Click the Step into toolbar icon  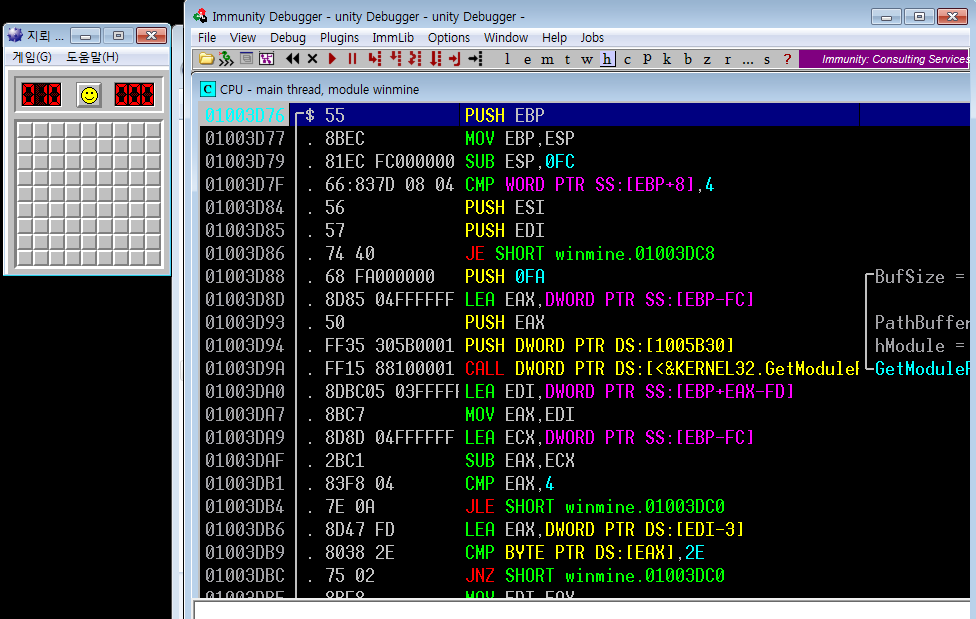point(374,59)
